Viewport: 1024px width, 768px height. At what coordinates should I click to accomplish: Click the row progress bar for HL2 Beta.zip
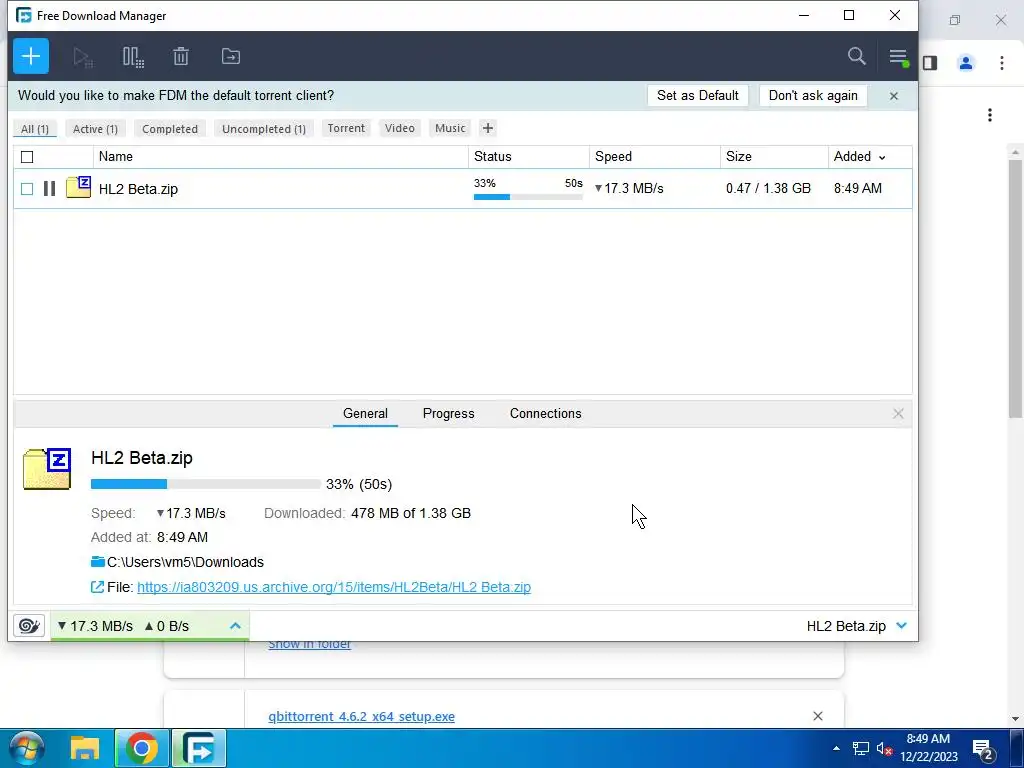coord(528,197)
